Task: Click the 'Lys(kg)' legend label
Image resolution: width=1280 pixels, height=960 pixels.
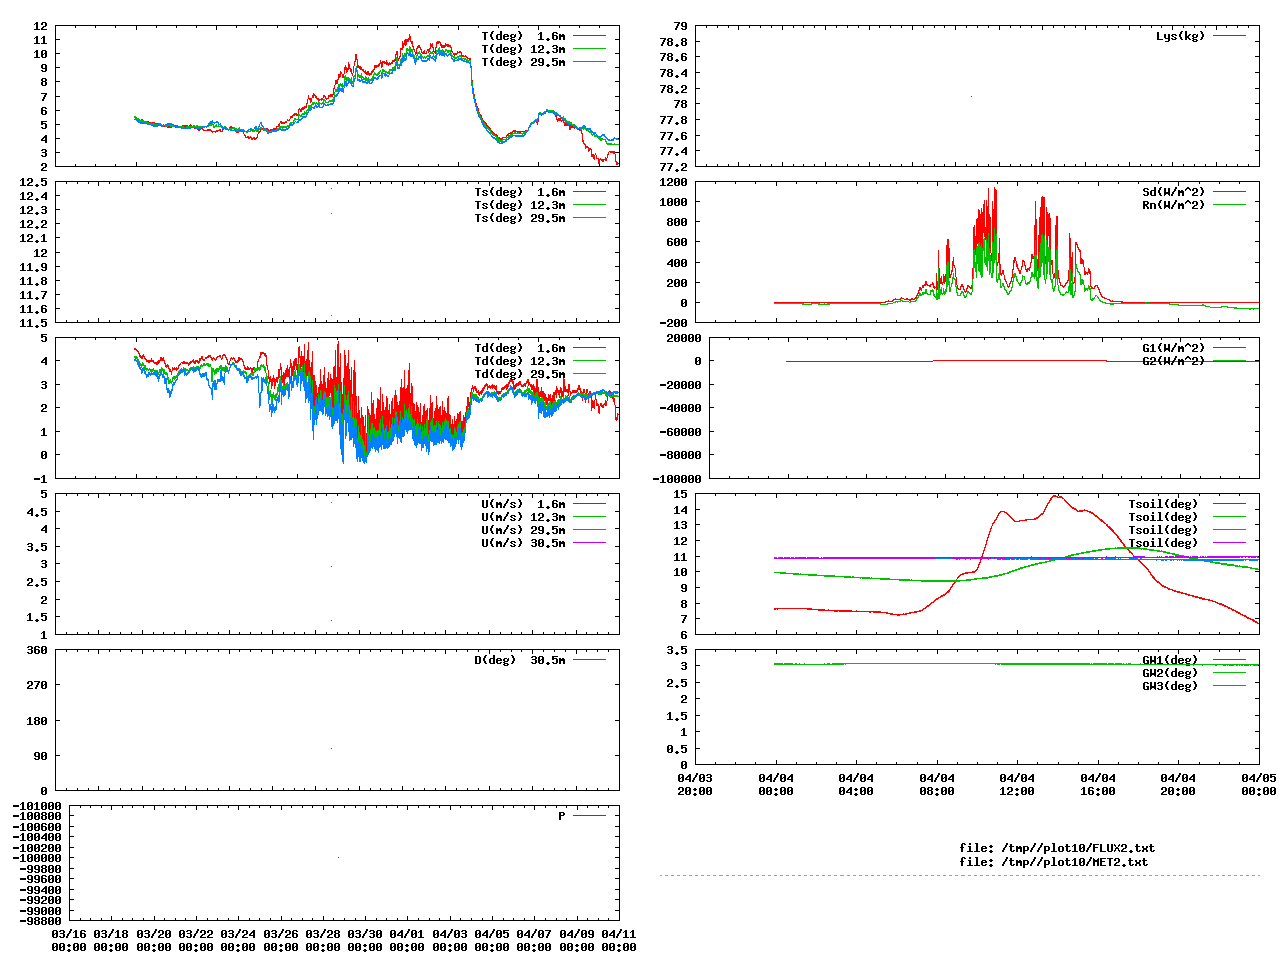Action: click(x=1181, y=36)
